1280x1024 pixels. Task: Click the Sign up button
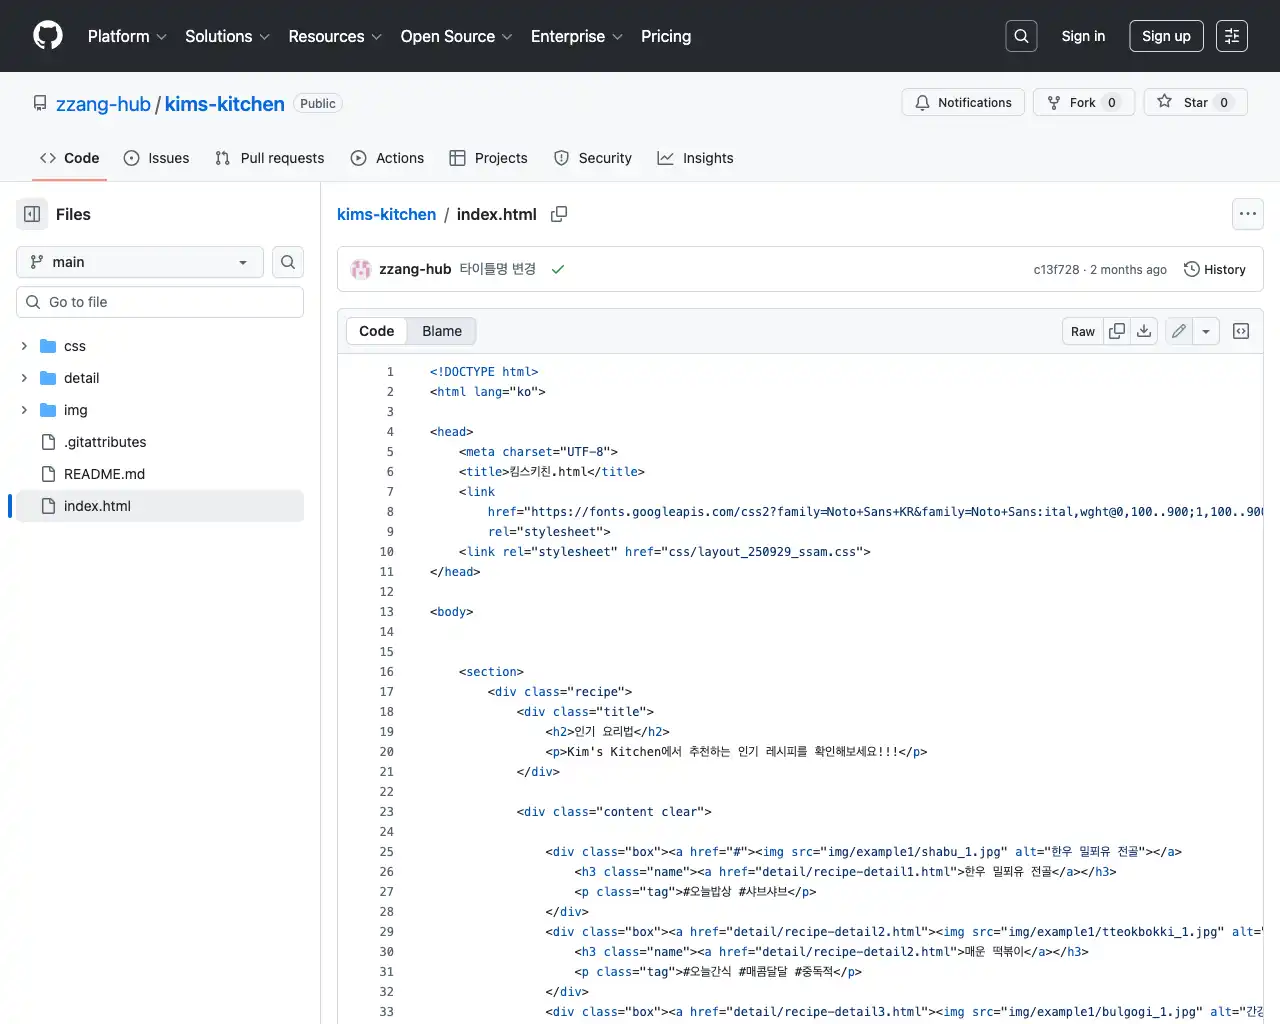point(1166,35)
